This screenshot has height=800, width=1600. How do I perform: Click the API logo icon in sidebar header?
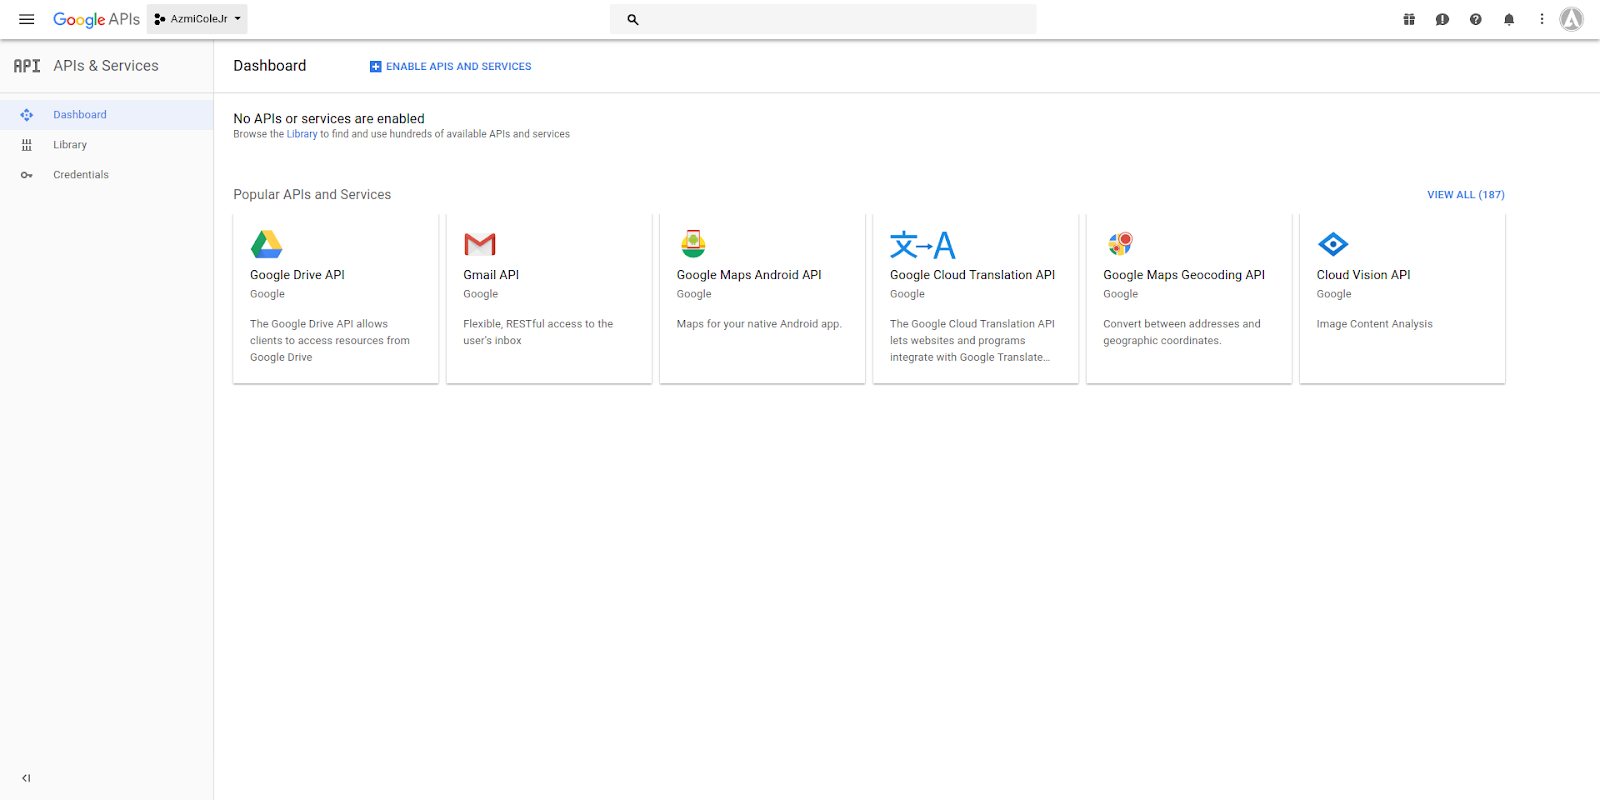27,66
